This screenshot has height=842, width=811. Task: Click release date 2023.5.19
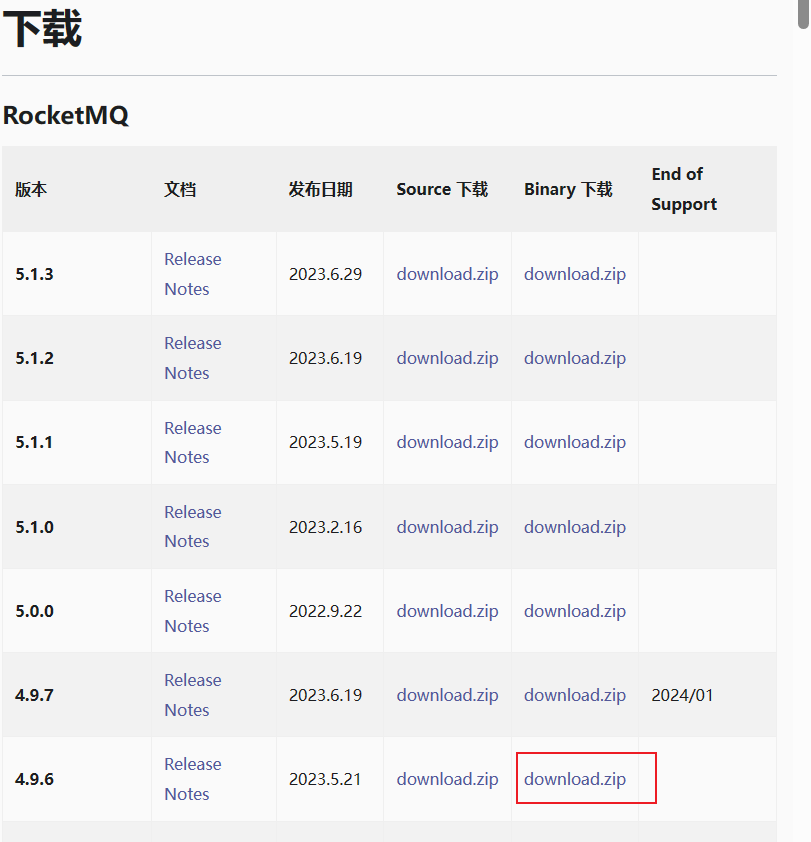point(325,442)
